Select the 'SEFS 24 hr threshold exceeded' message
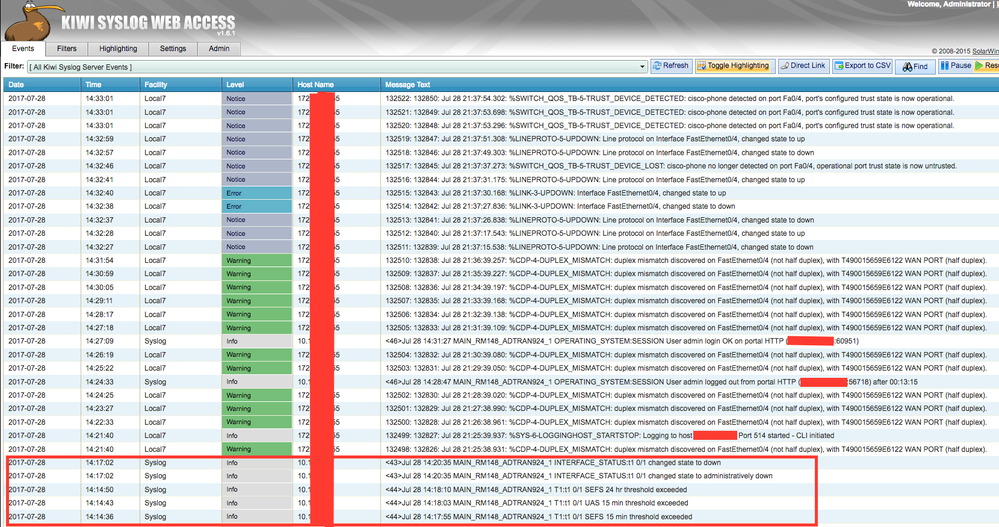999x527 pixels. click(x=536, y=490)
